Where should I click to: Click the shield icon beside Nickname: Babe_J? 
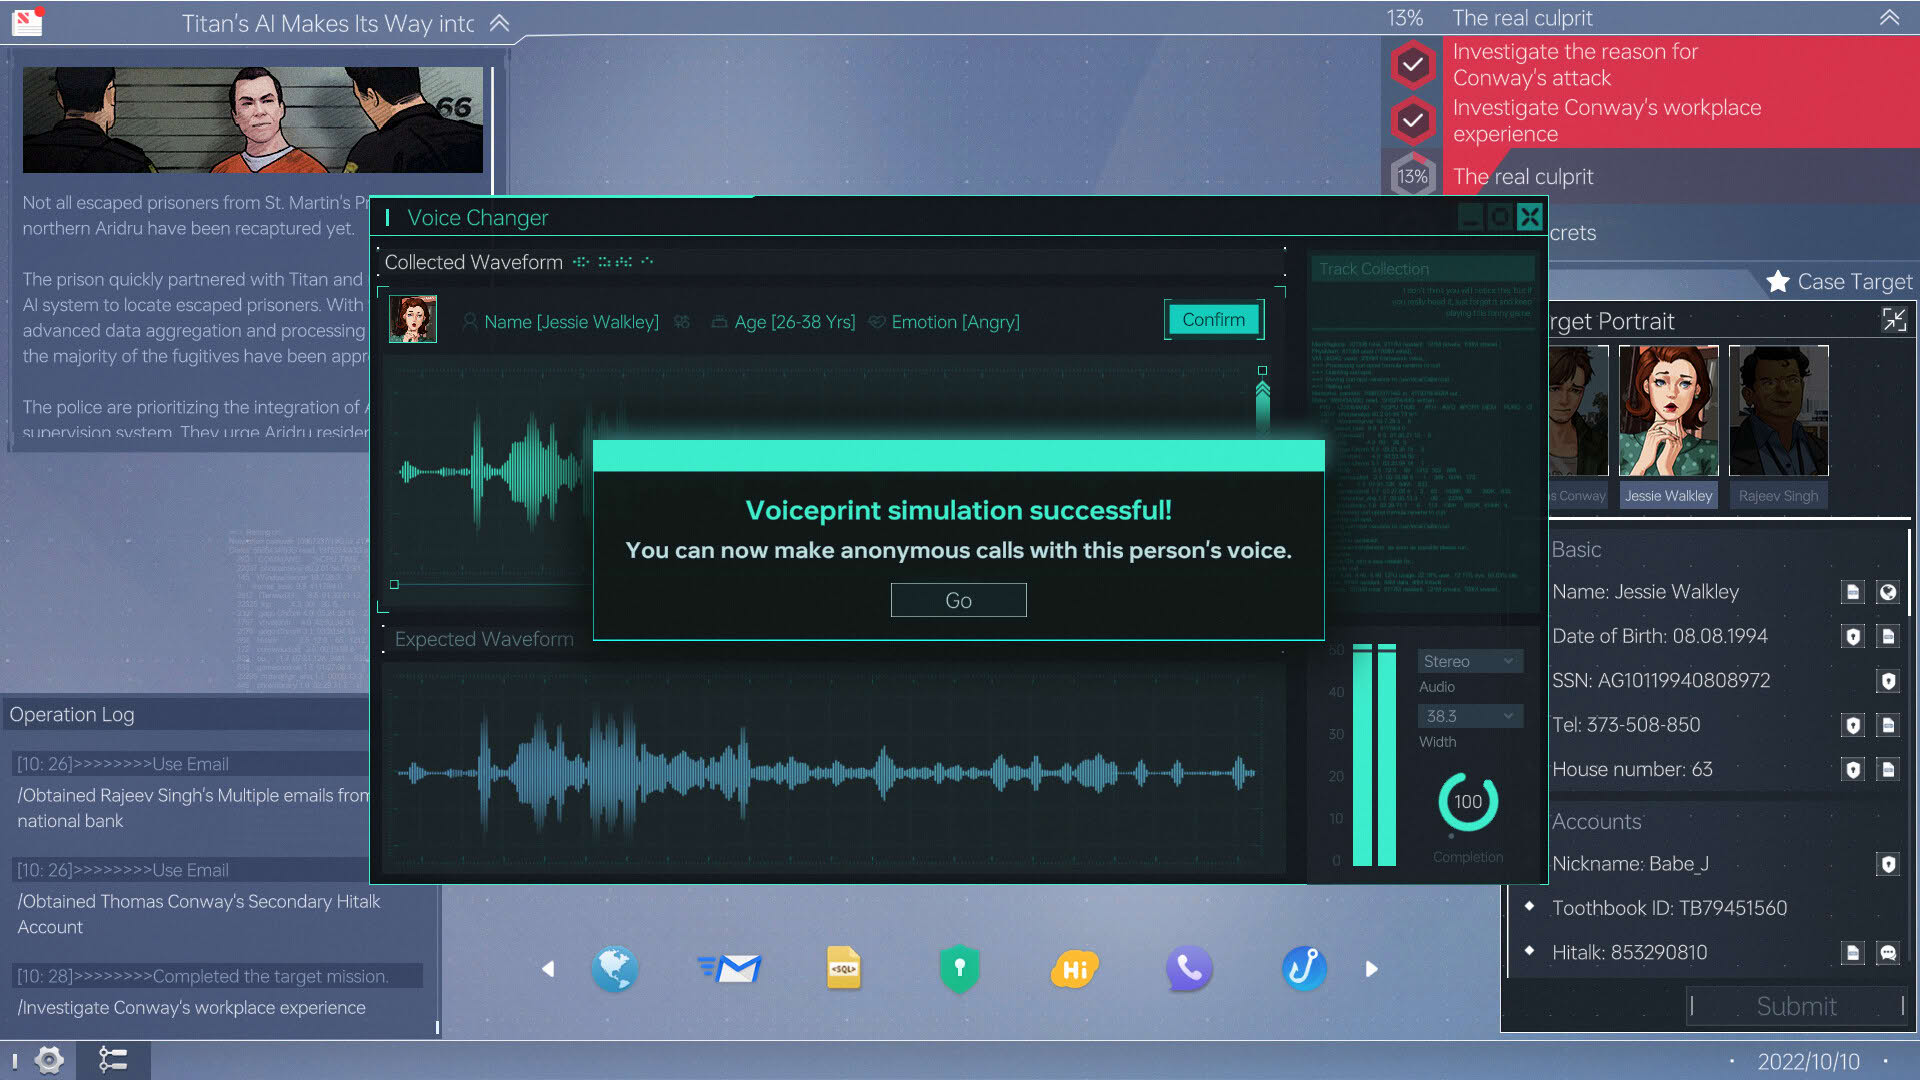pyautogui.click(x=1888, y=864)
